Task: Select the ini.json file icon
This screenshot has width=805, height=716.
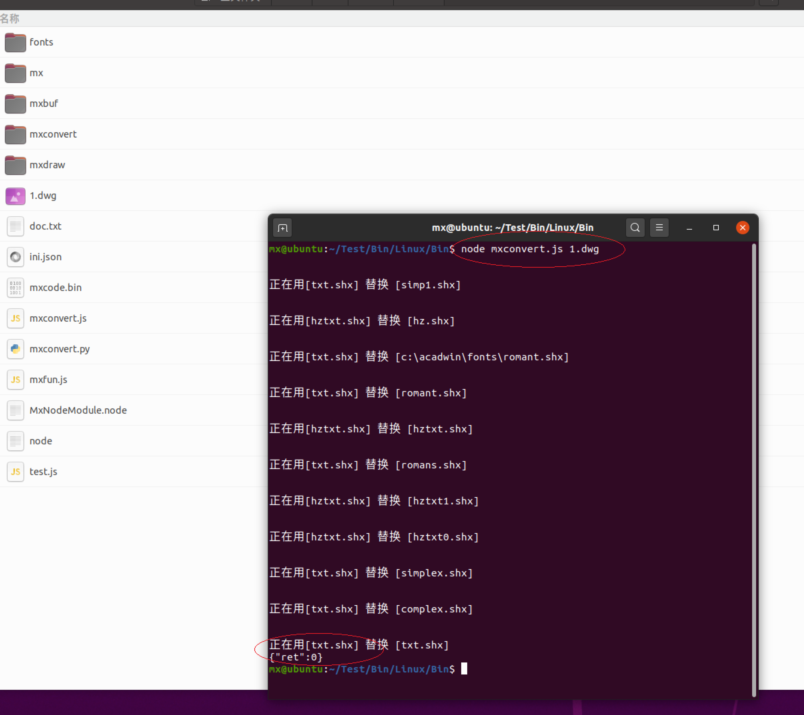Action: click(x=15, y=257)
